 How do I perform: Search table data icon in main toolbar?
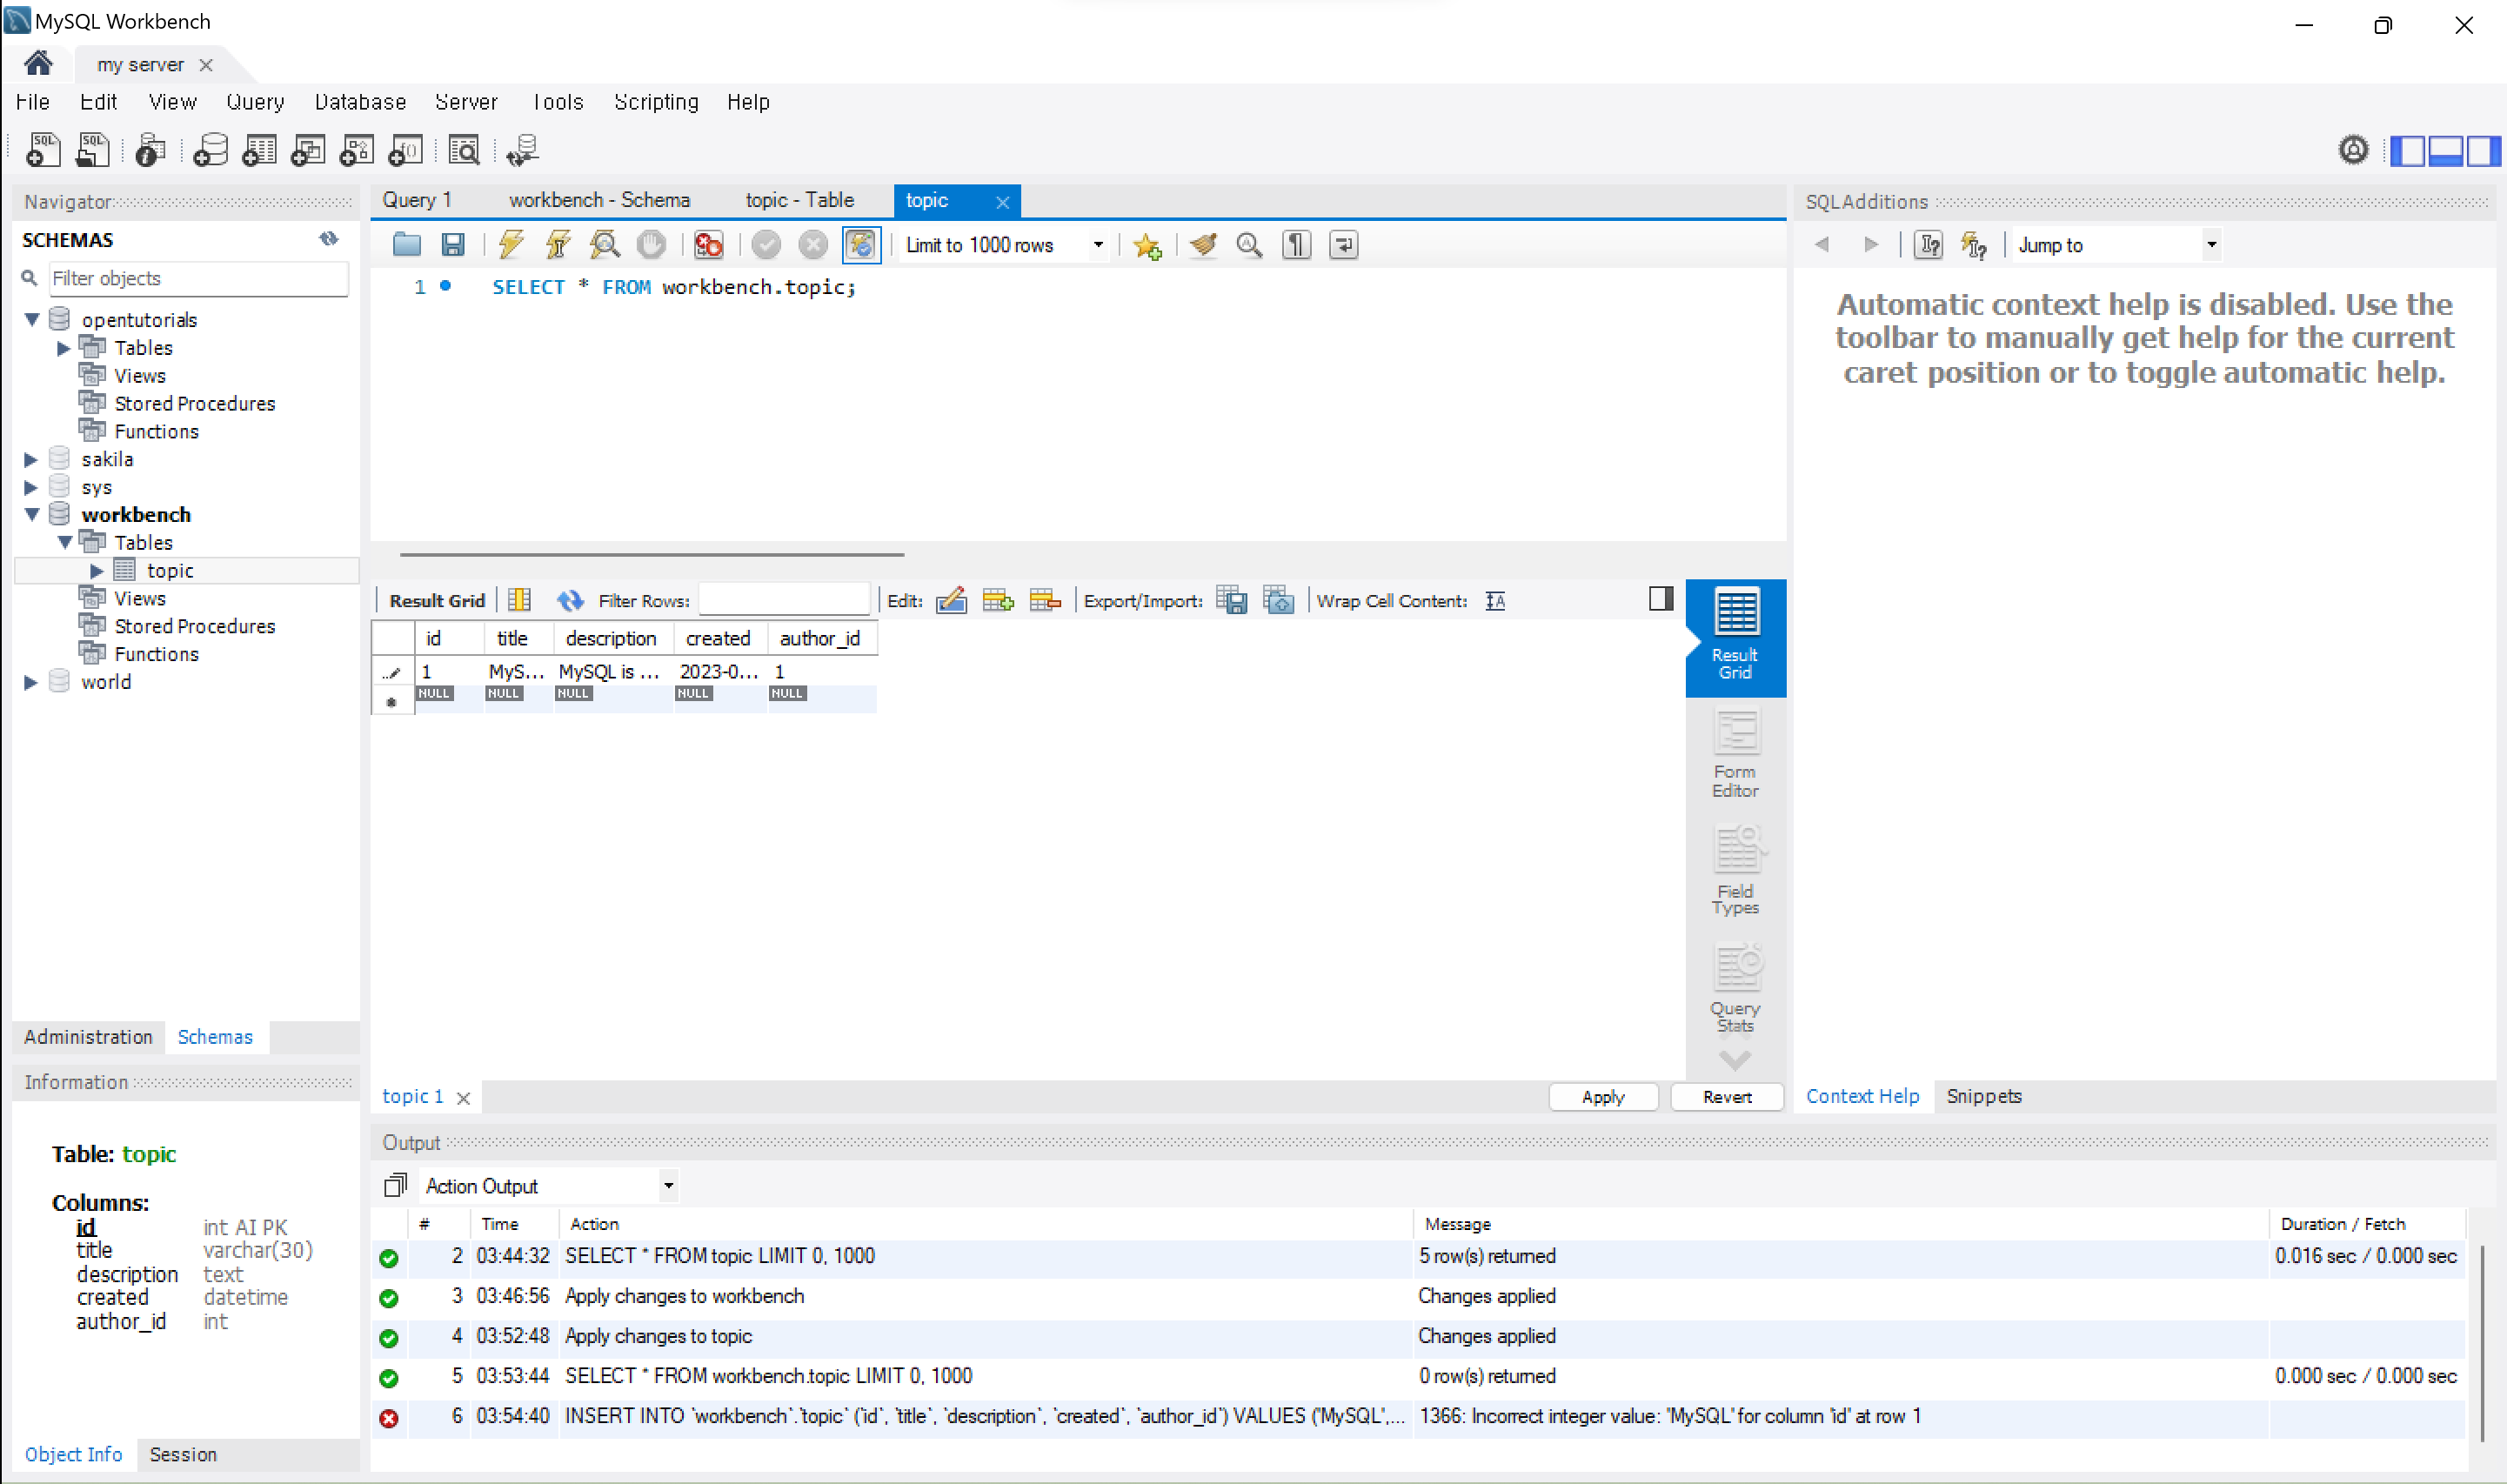(464, 150)
